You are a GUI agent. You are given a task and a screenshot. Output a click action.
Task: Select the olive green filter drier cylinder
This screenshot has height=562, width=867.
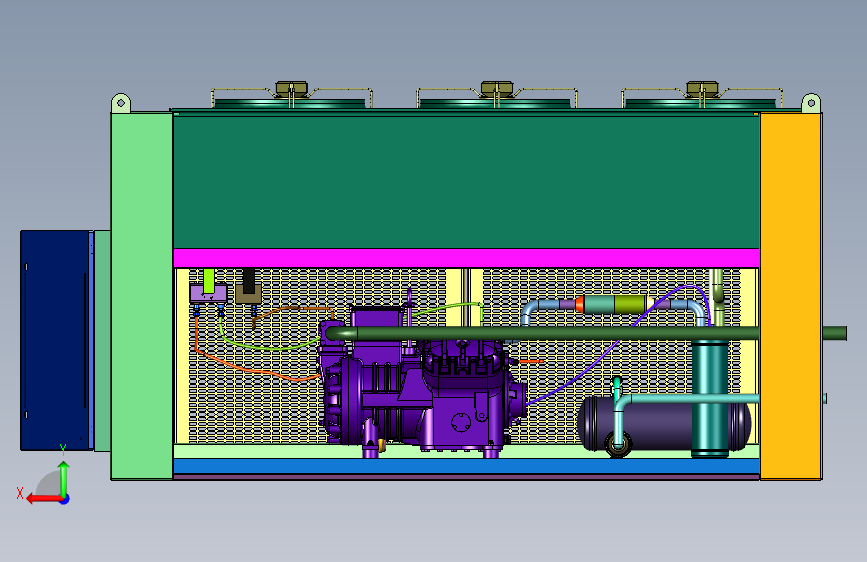(630, 304)
